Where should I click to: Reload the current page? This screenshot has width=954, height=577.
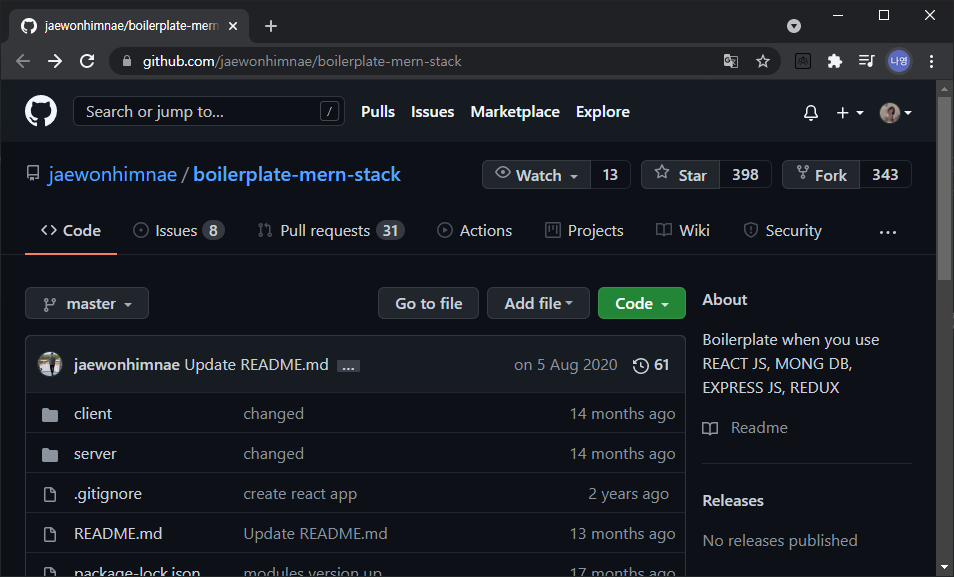coord(87,61)
